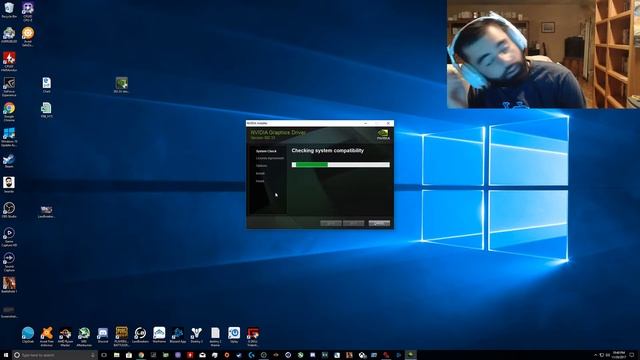Image resolution: width=640 pixels, height=360 pixels.
Task: Launch the Battlefield 1 desktop shortcut
Action: coord(9,284)
